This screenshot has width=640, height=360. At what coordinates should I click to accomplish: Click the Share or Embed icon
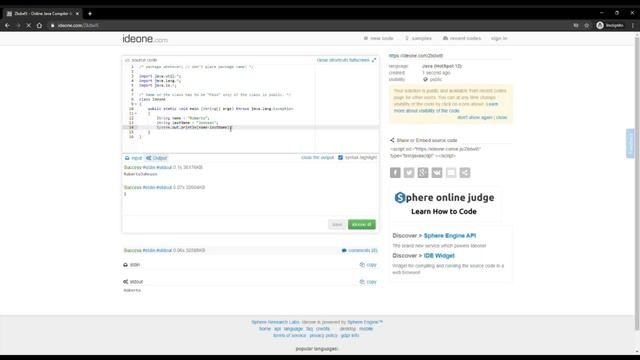(392, 140)
